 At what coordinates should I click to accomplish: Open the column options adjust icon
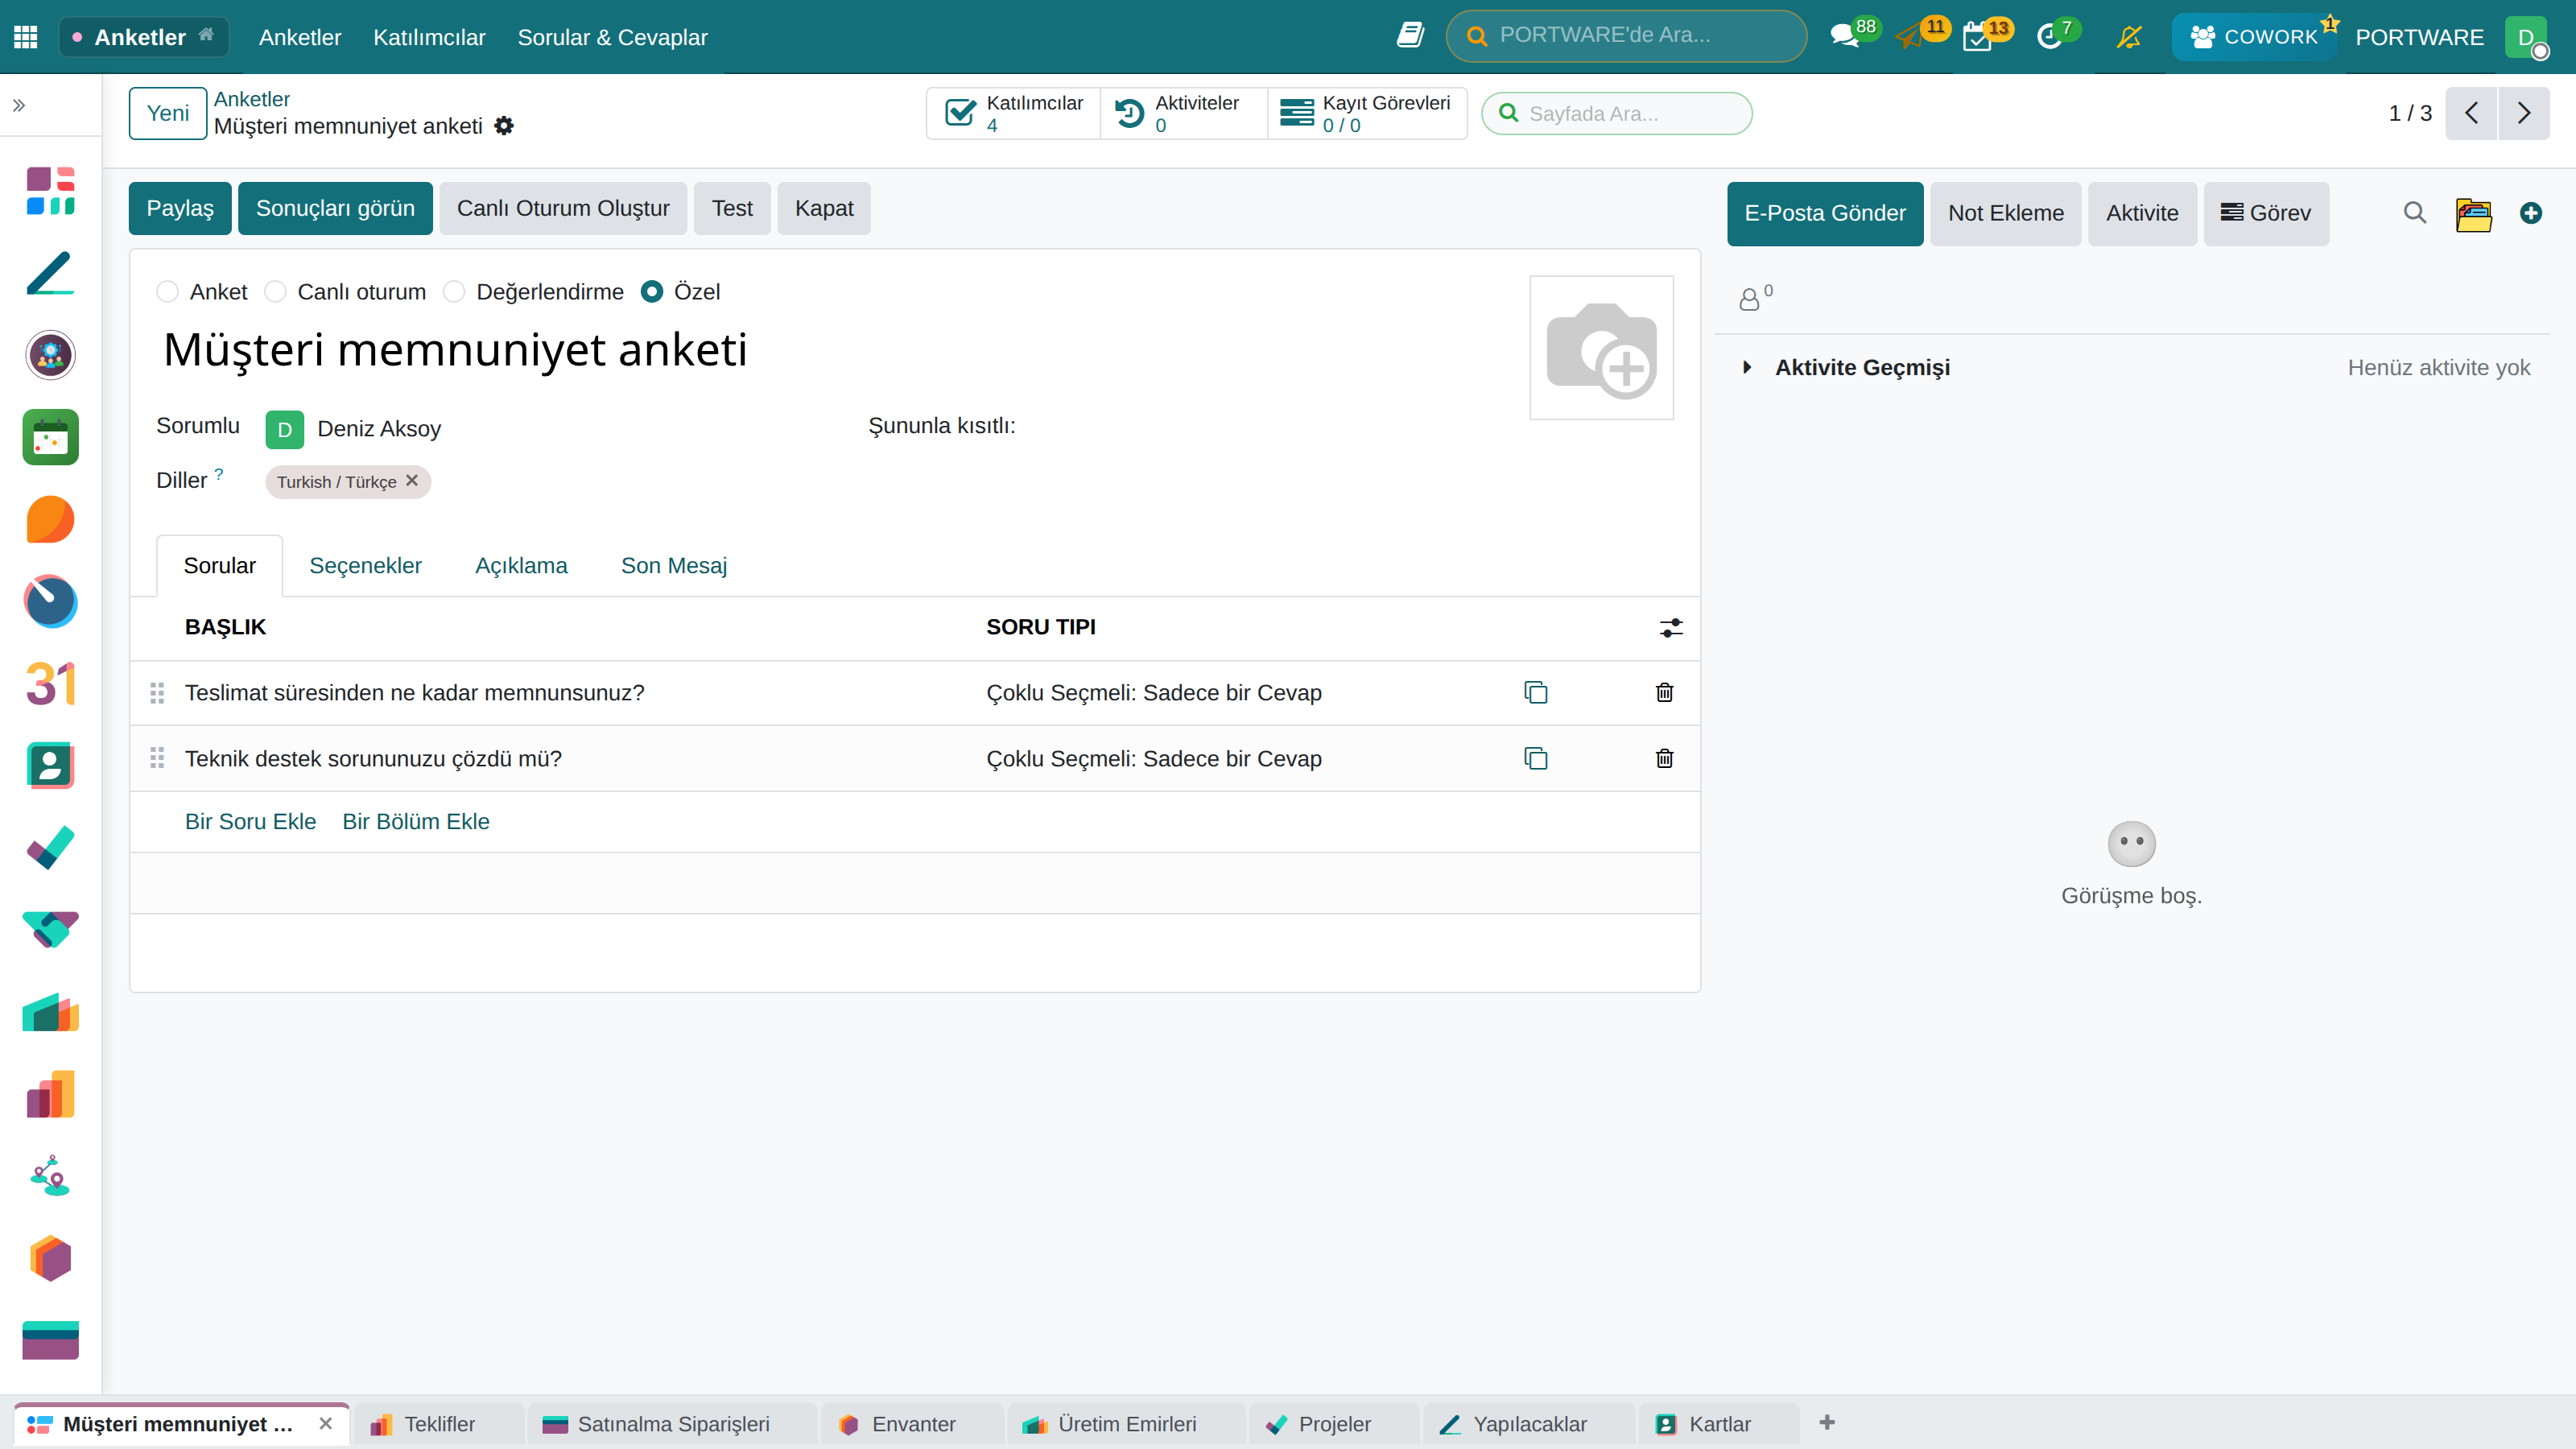point(1671,627)
